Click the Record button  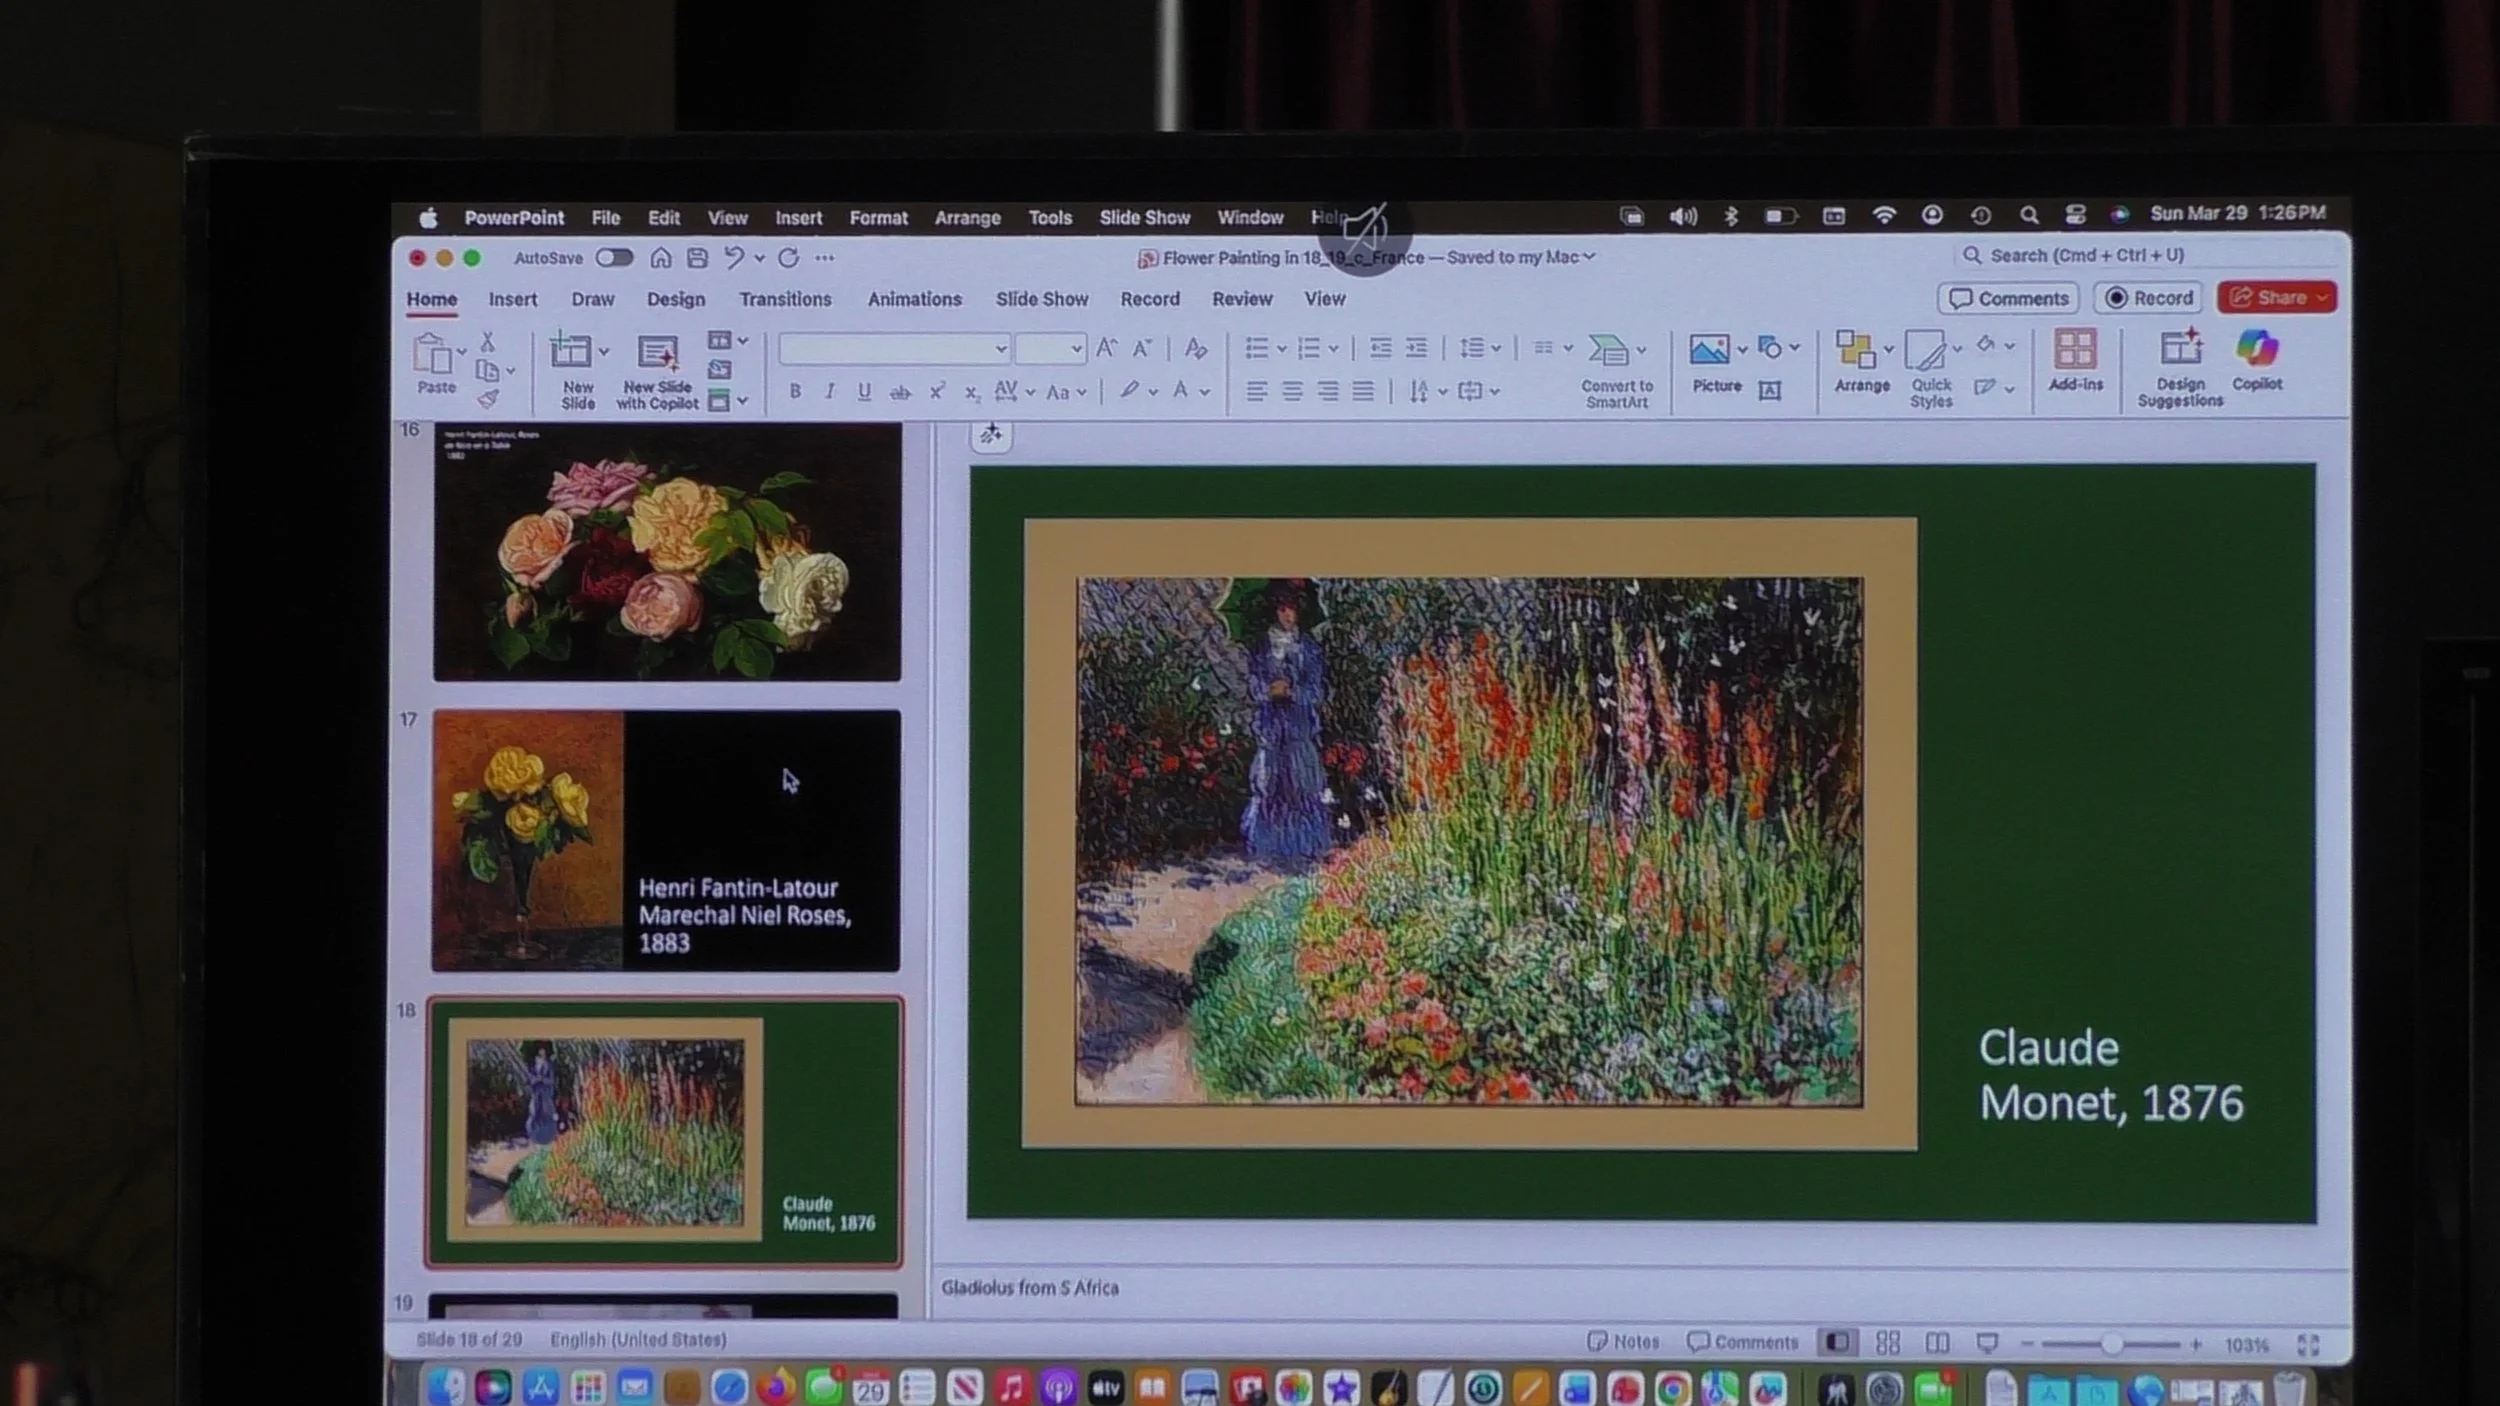(x=2148, y=298)
